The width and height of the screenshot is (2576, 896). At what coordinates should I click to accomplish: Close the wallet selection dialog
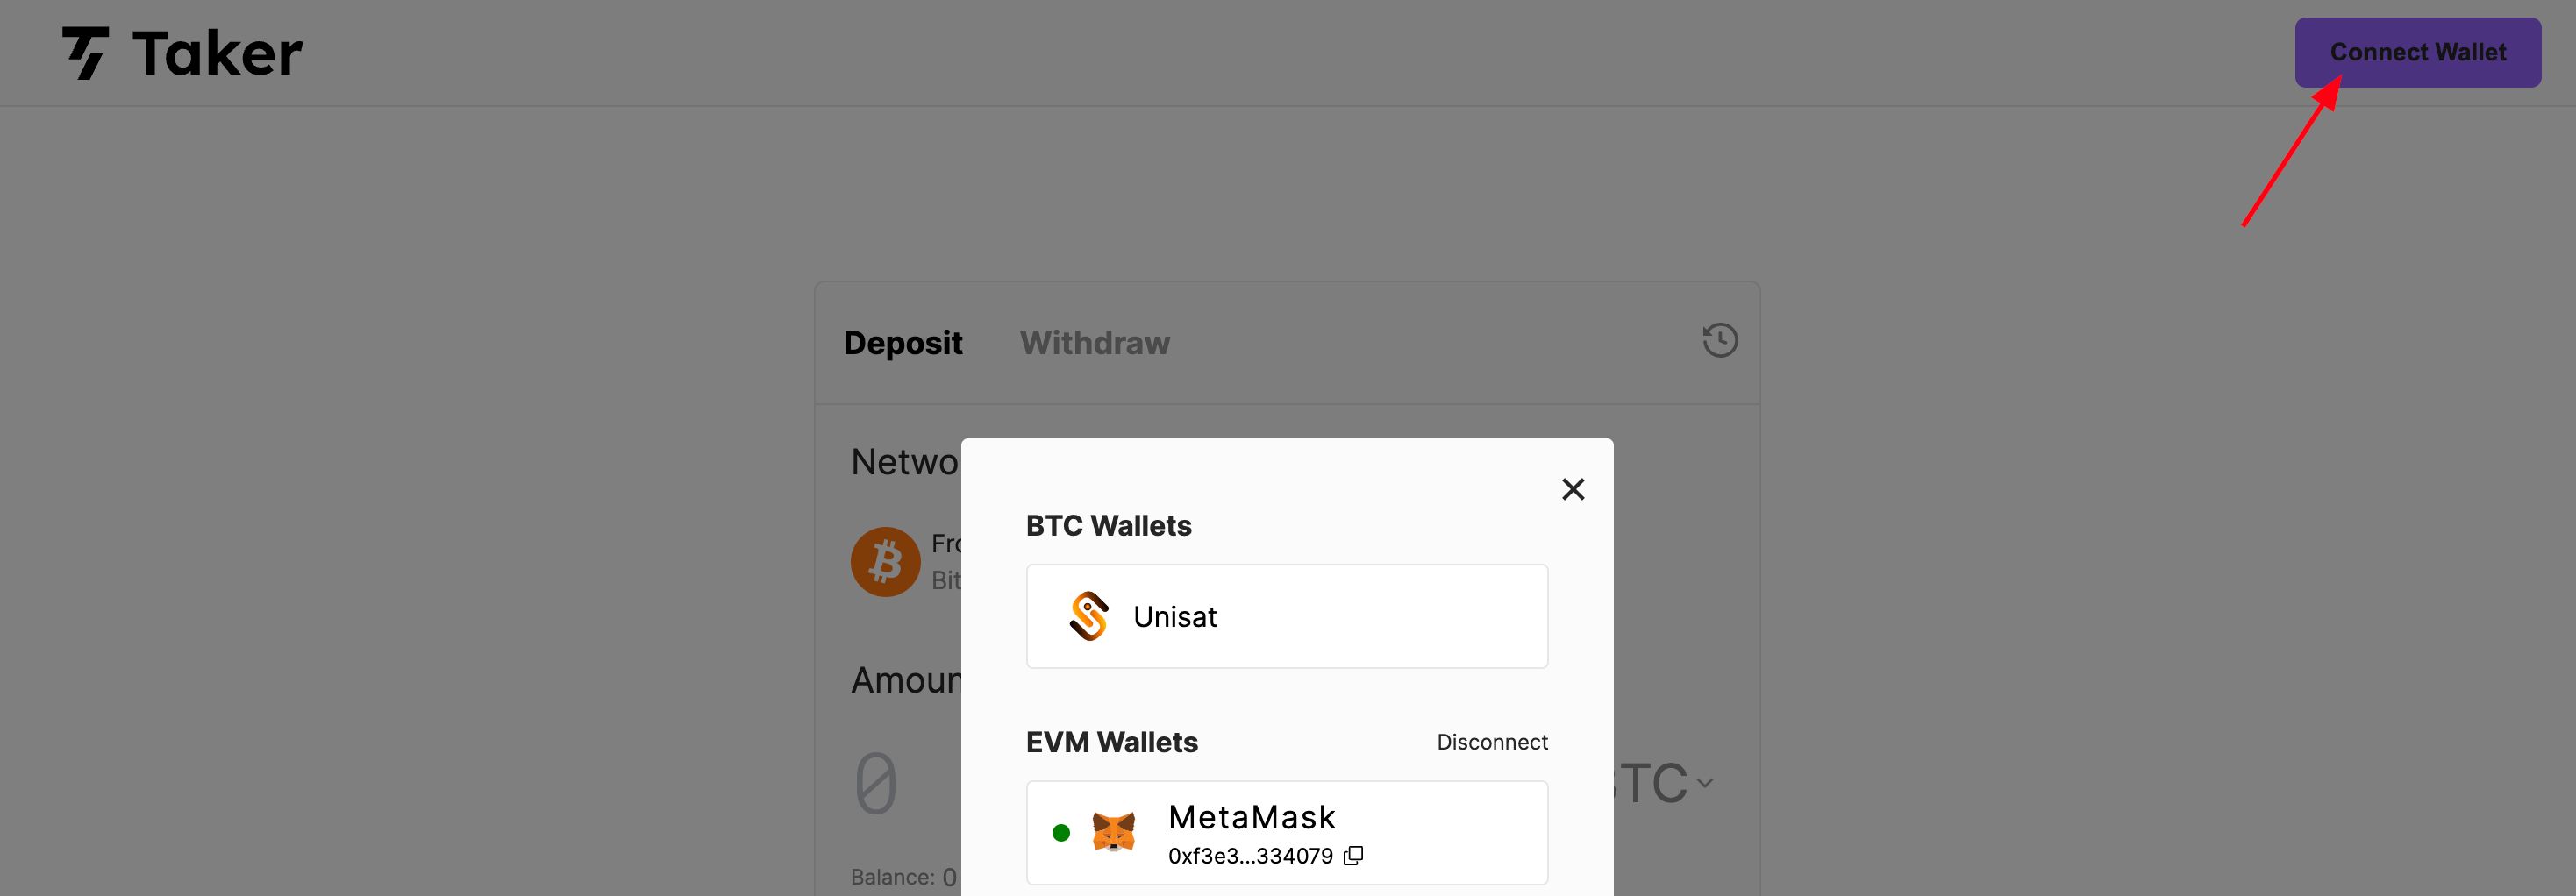click(1573, 489)
